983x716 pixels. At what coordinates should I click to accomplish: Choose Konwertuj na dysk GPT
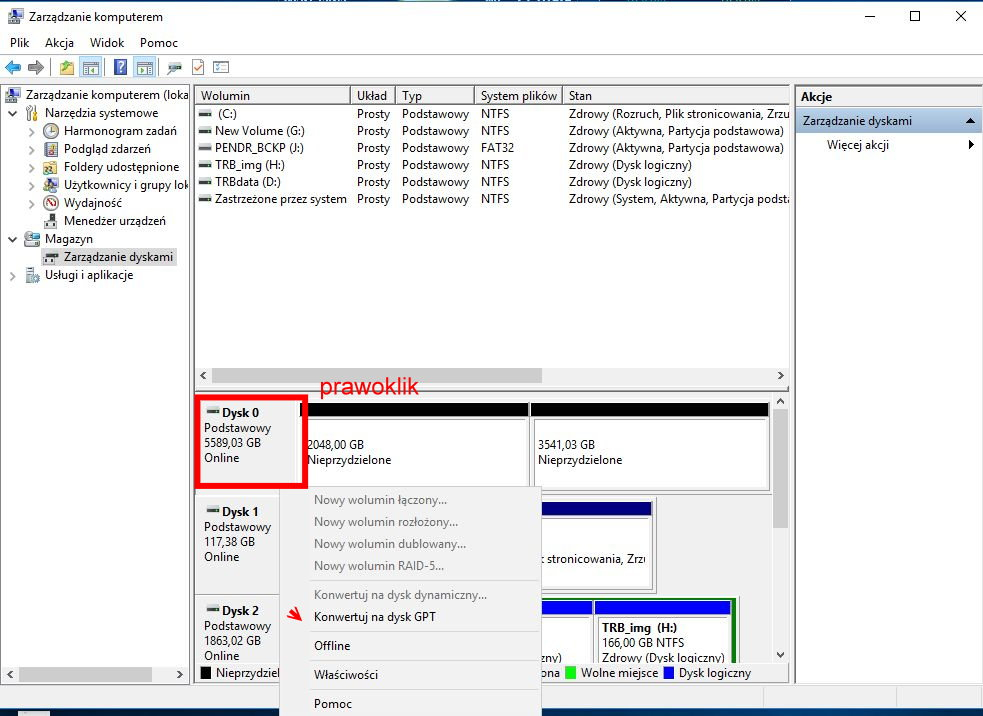coord(374,617)
